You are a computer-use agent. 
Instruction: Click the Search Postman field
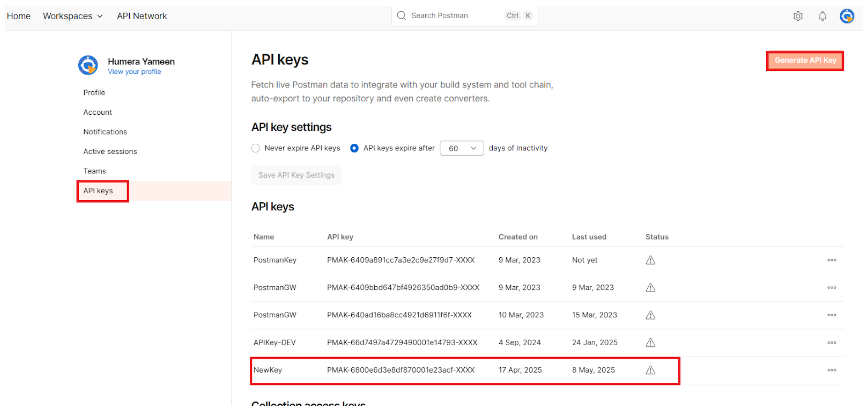pos(466,16)
